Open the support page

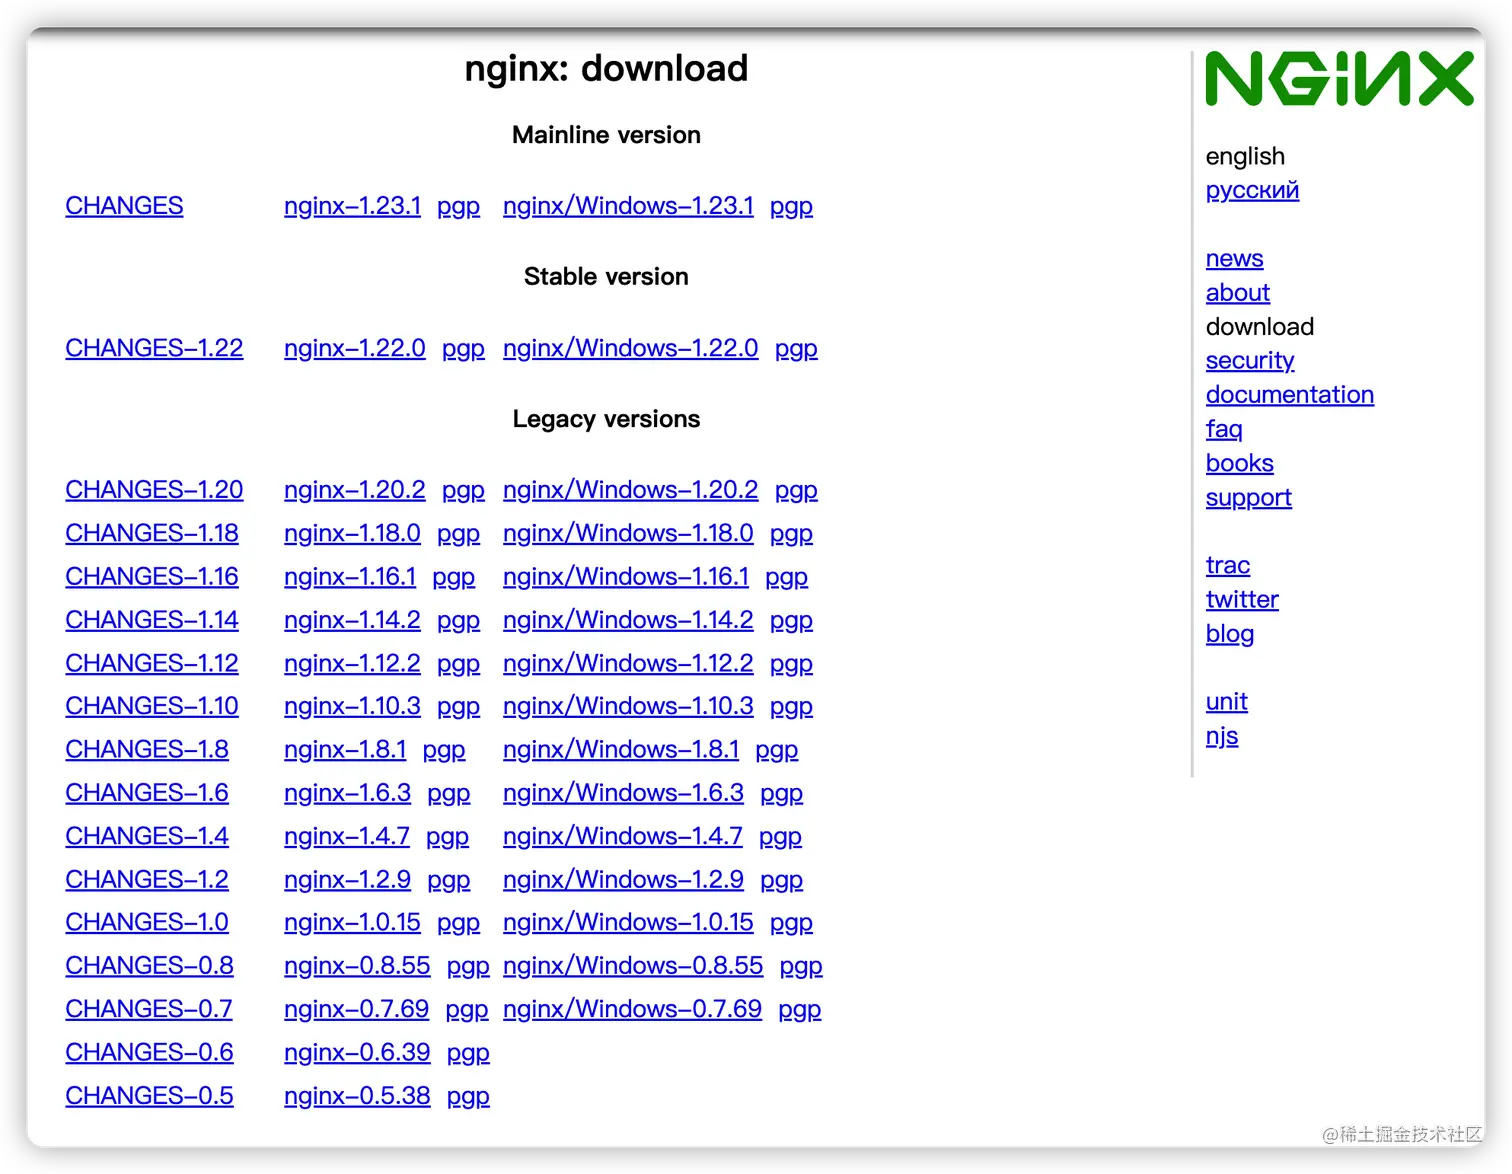tap(1248, 498)
